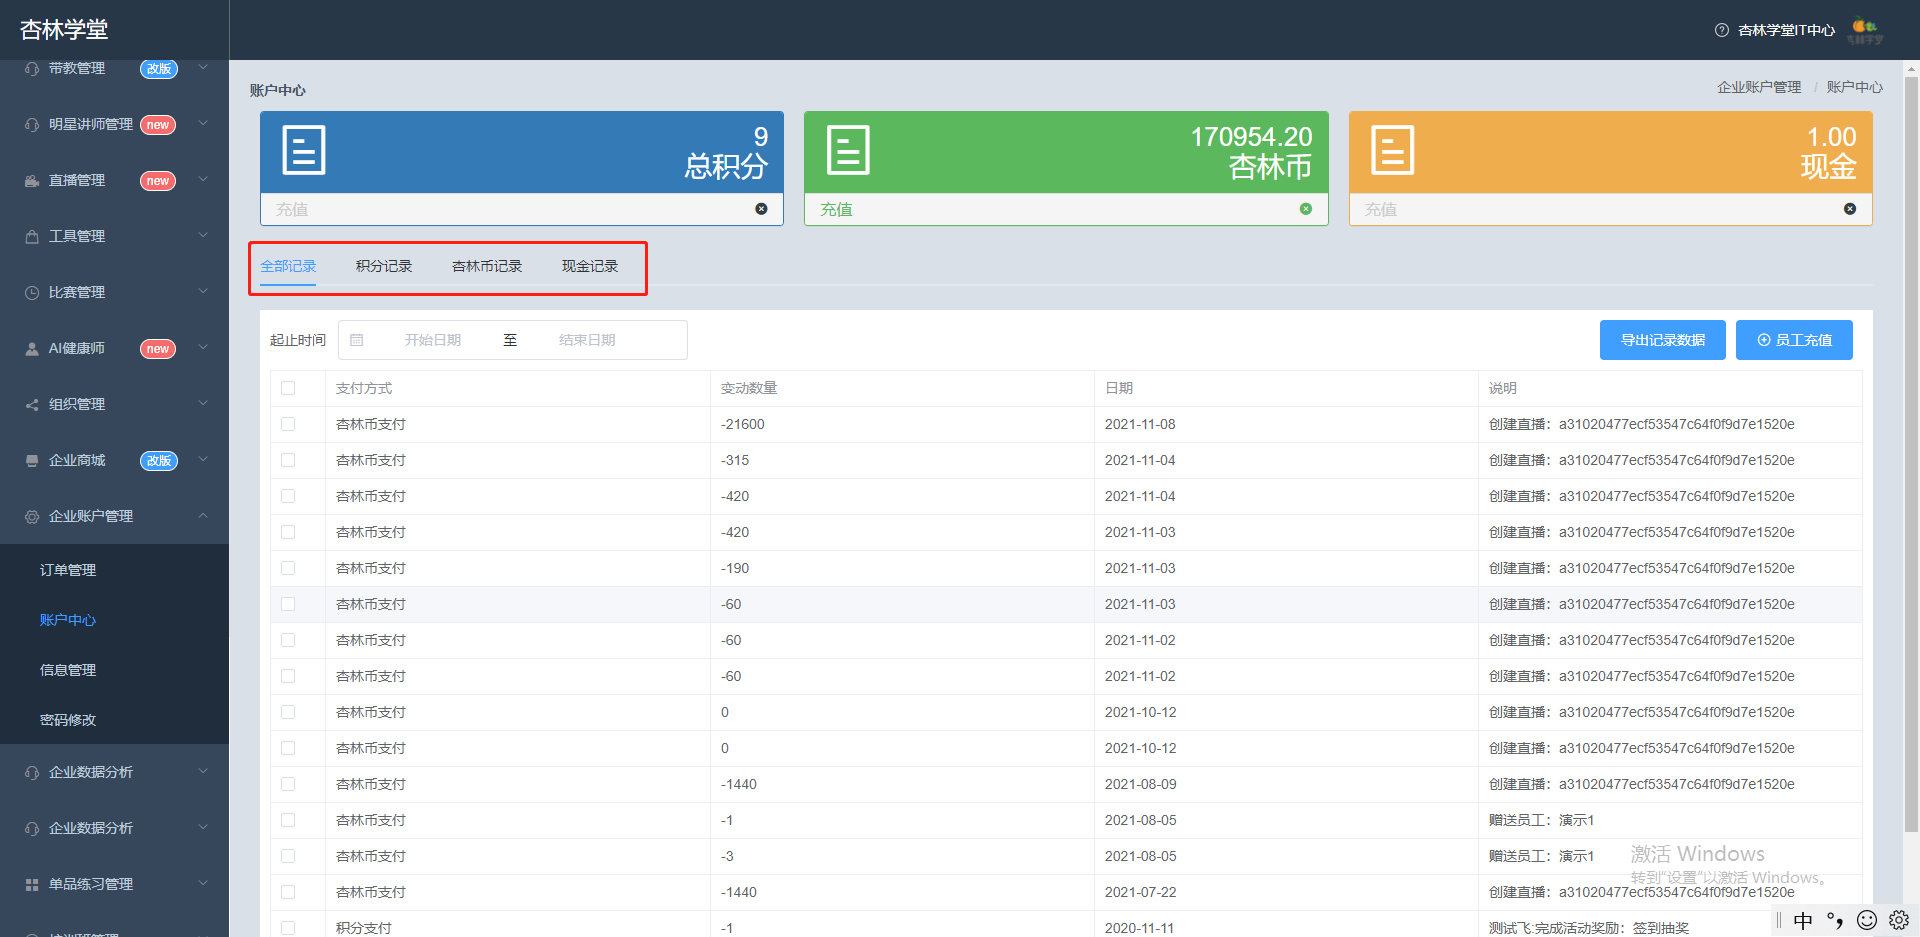
Task: Check the row with amount -190
Action: tap(288, 568)
